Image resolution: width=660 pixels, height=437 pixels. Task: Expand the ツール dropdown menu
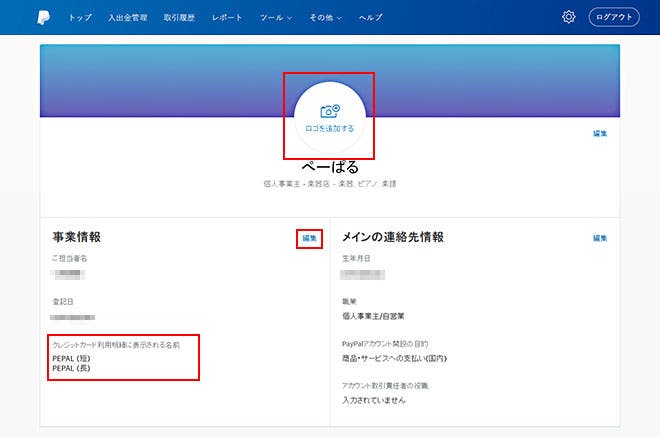275,18
